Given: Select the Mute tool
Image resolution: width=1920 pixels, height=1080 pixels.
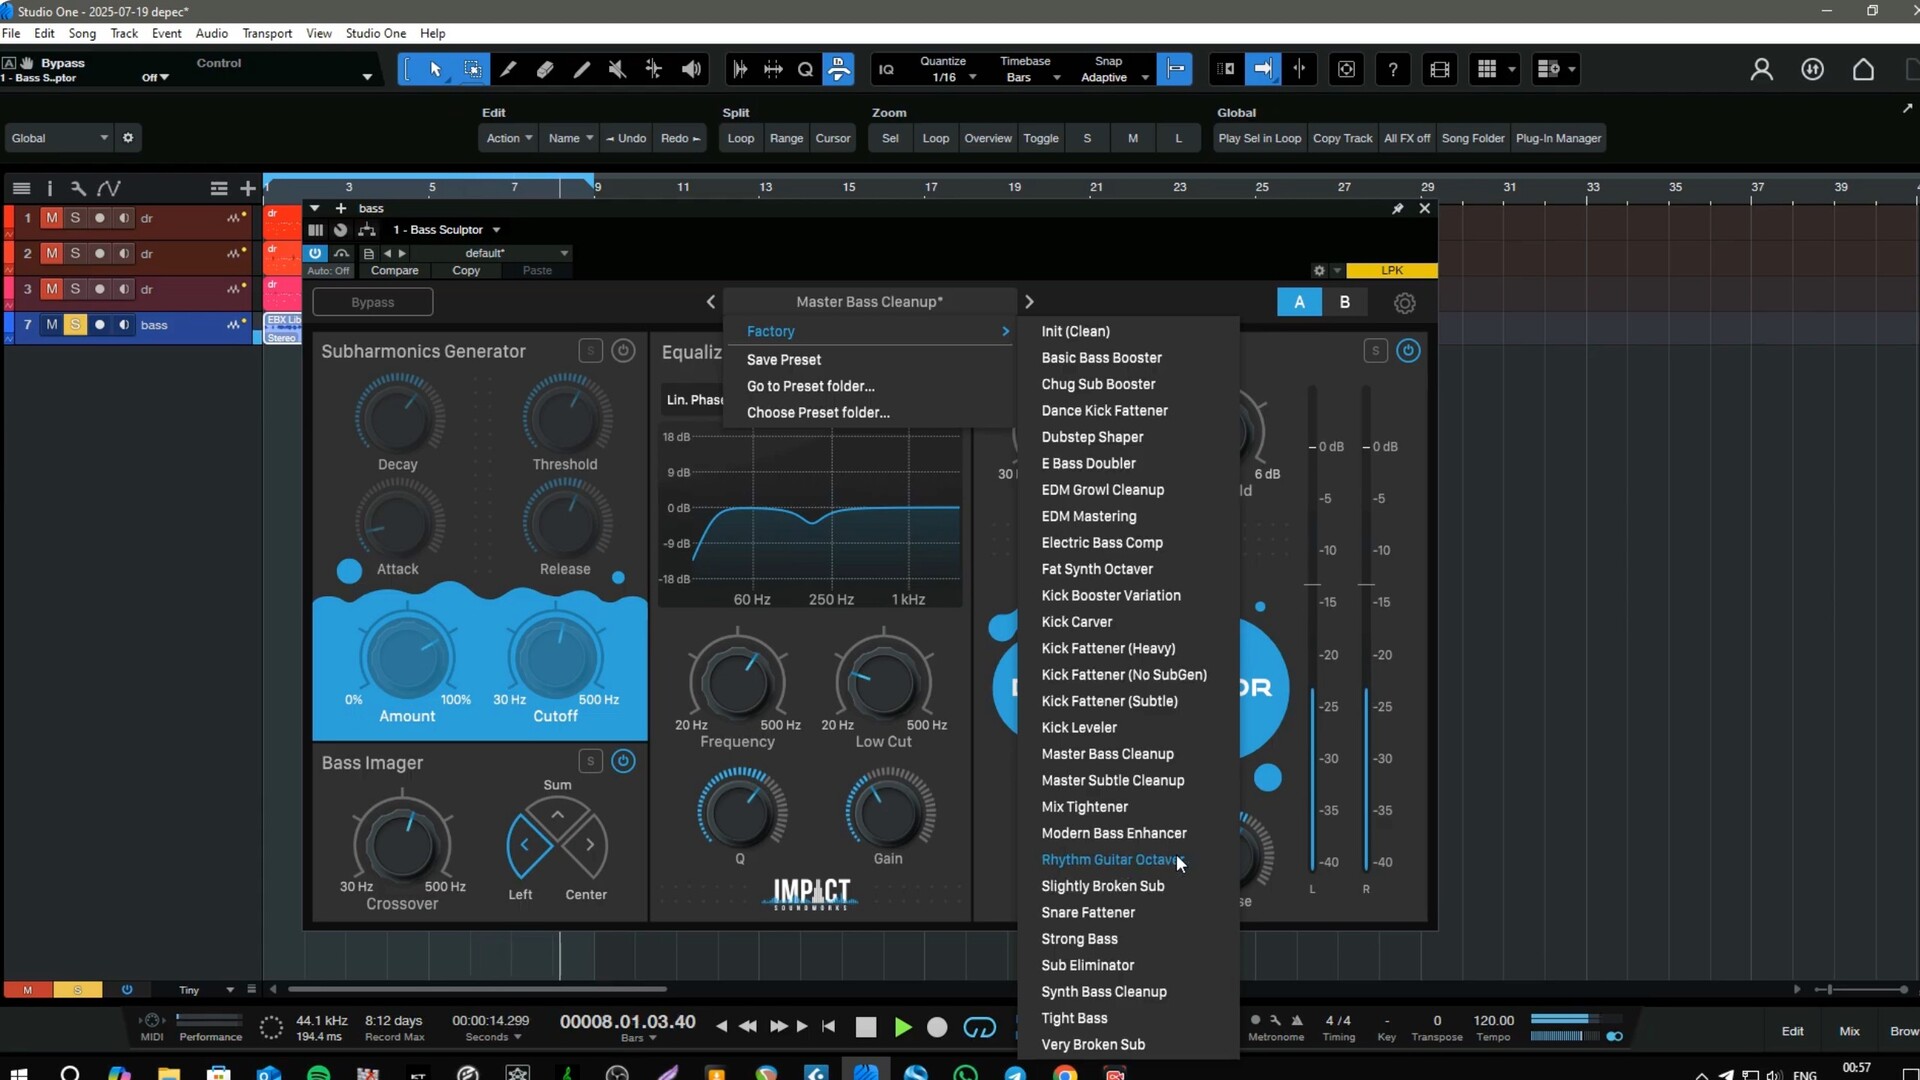Looking at the screenshot, I should [617, 69].
